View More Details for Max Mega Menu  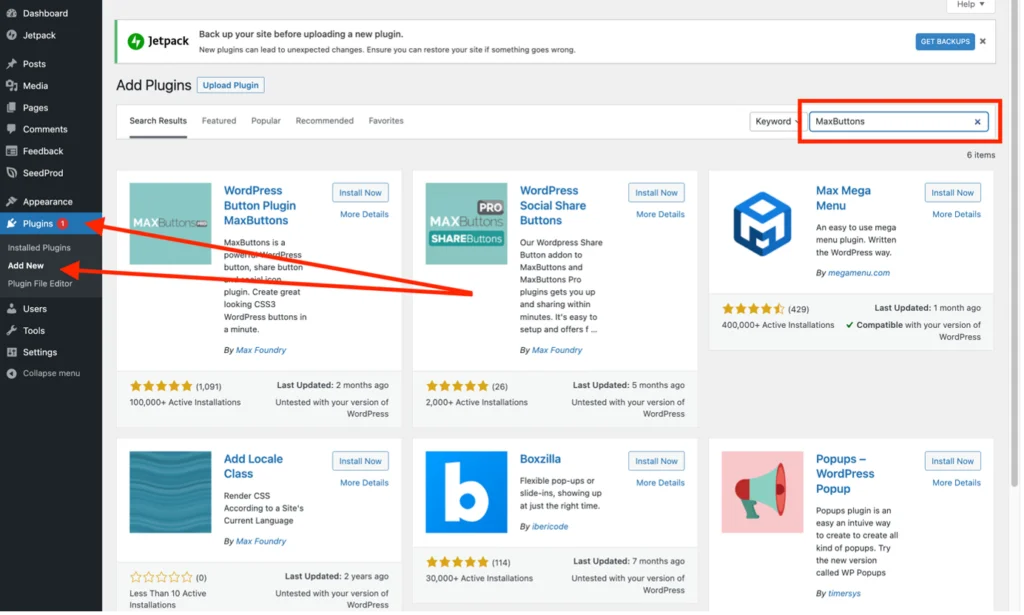click(959, 215)
